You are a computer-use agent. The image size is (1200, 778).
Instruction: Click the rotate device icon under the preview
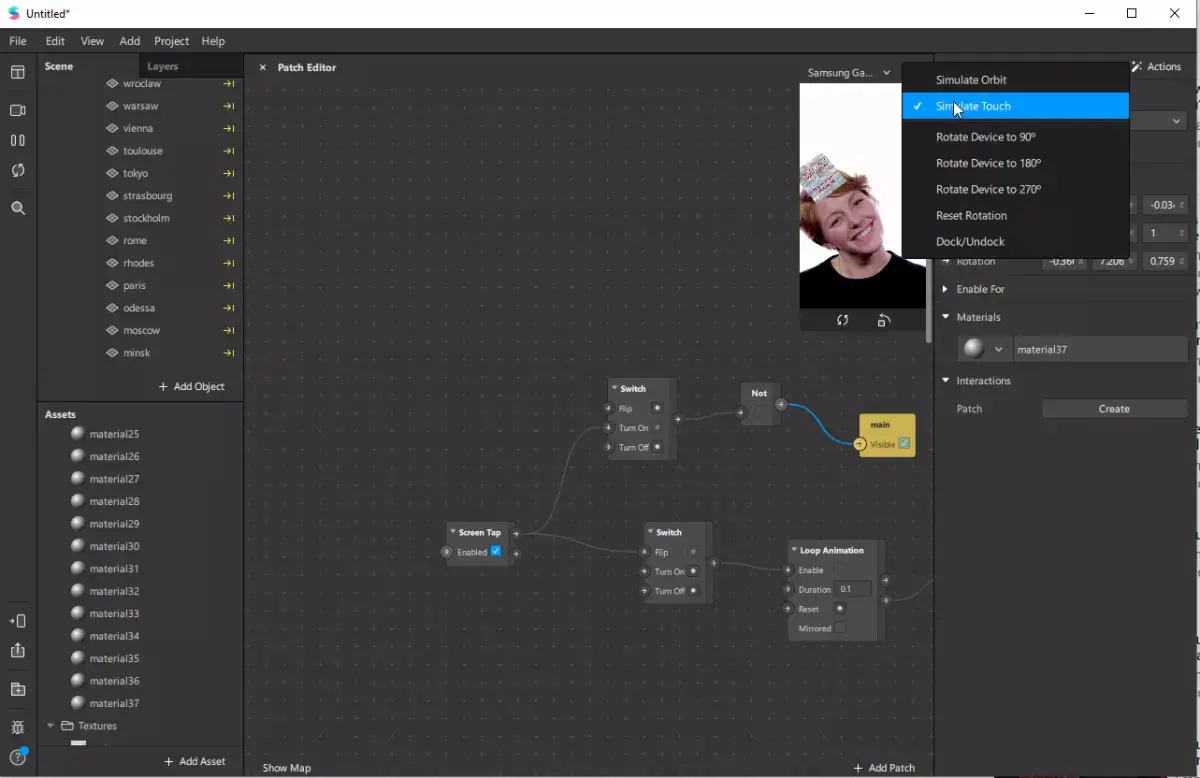pyautogui.click(x=884, y=320)
